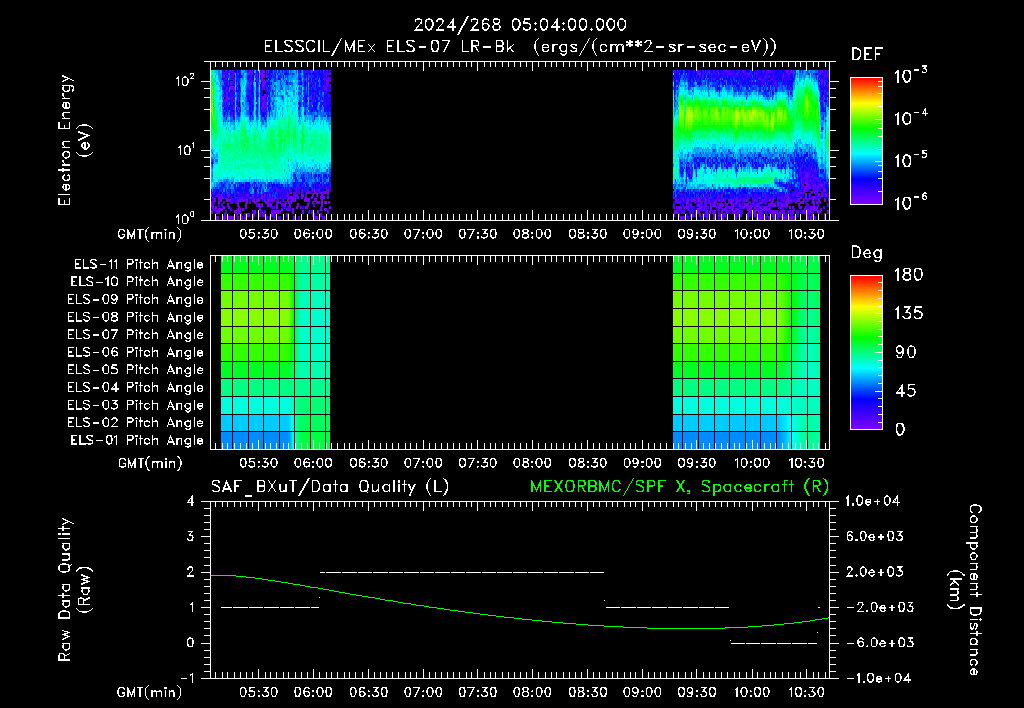
Task: Click the 10^-4 DEF scale value
Action: click(x=910, y=117)
